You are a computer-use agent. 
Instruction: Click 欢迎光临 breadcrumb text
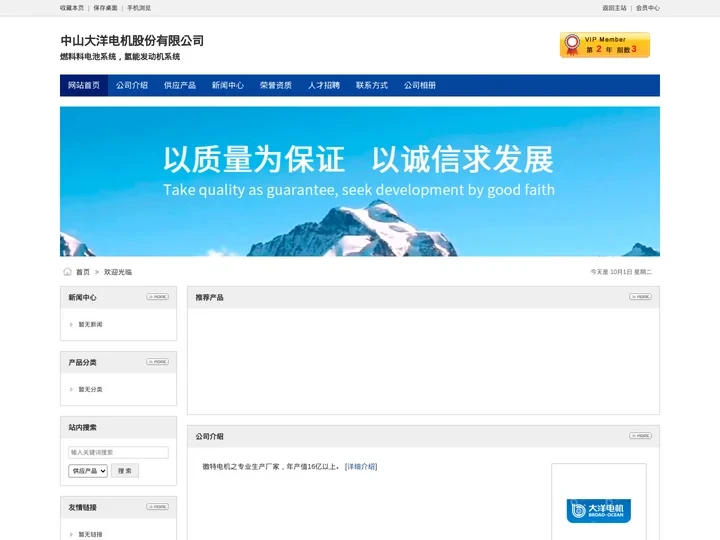(118, 272)
